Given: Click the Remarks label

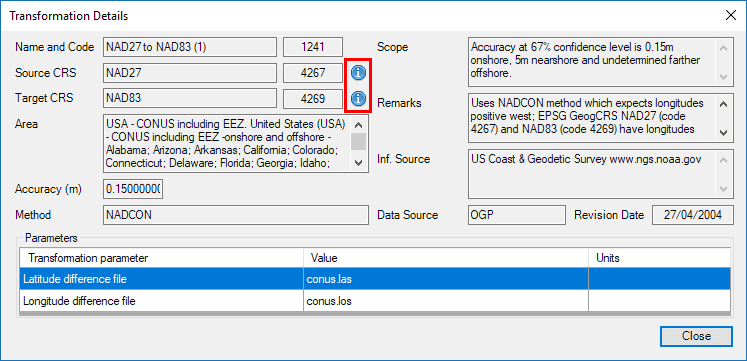Looking at the screenshot, I should (399, 103).
